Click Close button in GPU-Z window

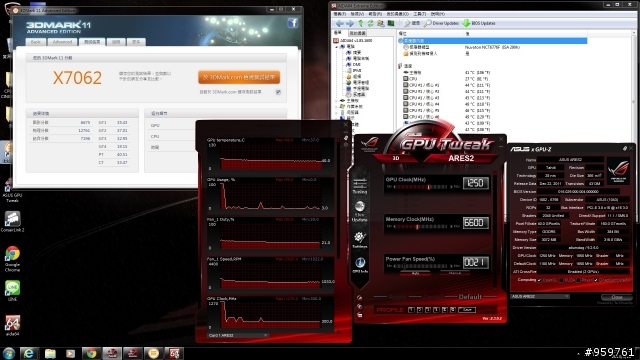(x=617, y=297)
